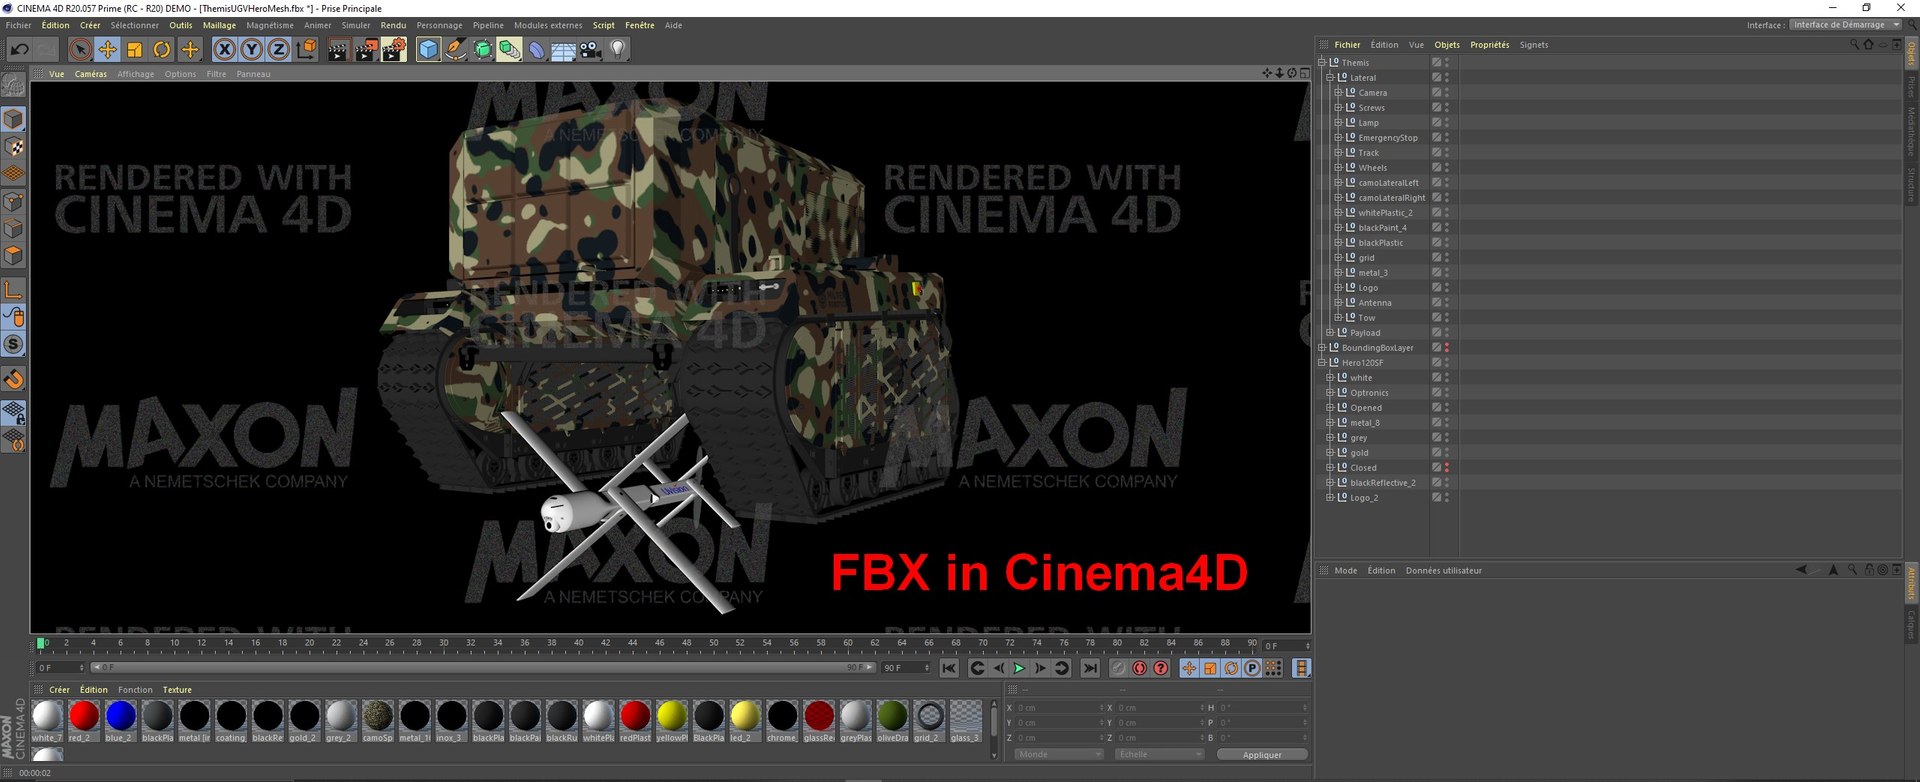The image size is (1920, 782).
Task: Open the Interface layout dropdown
Action: 1845,25
